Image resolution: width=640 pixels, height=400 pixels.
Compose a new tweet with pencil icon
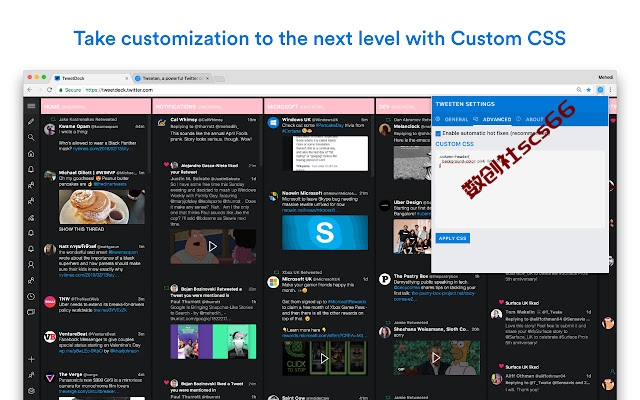click(x=31, y=122)
